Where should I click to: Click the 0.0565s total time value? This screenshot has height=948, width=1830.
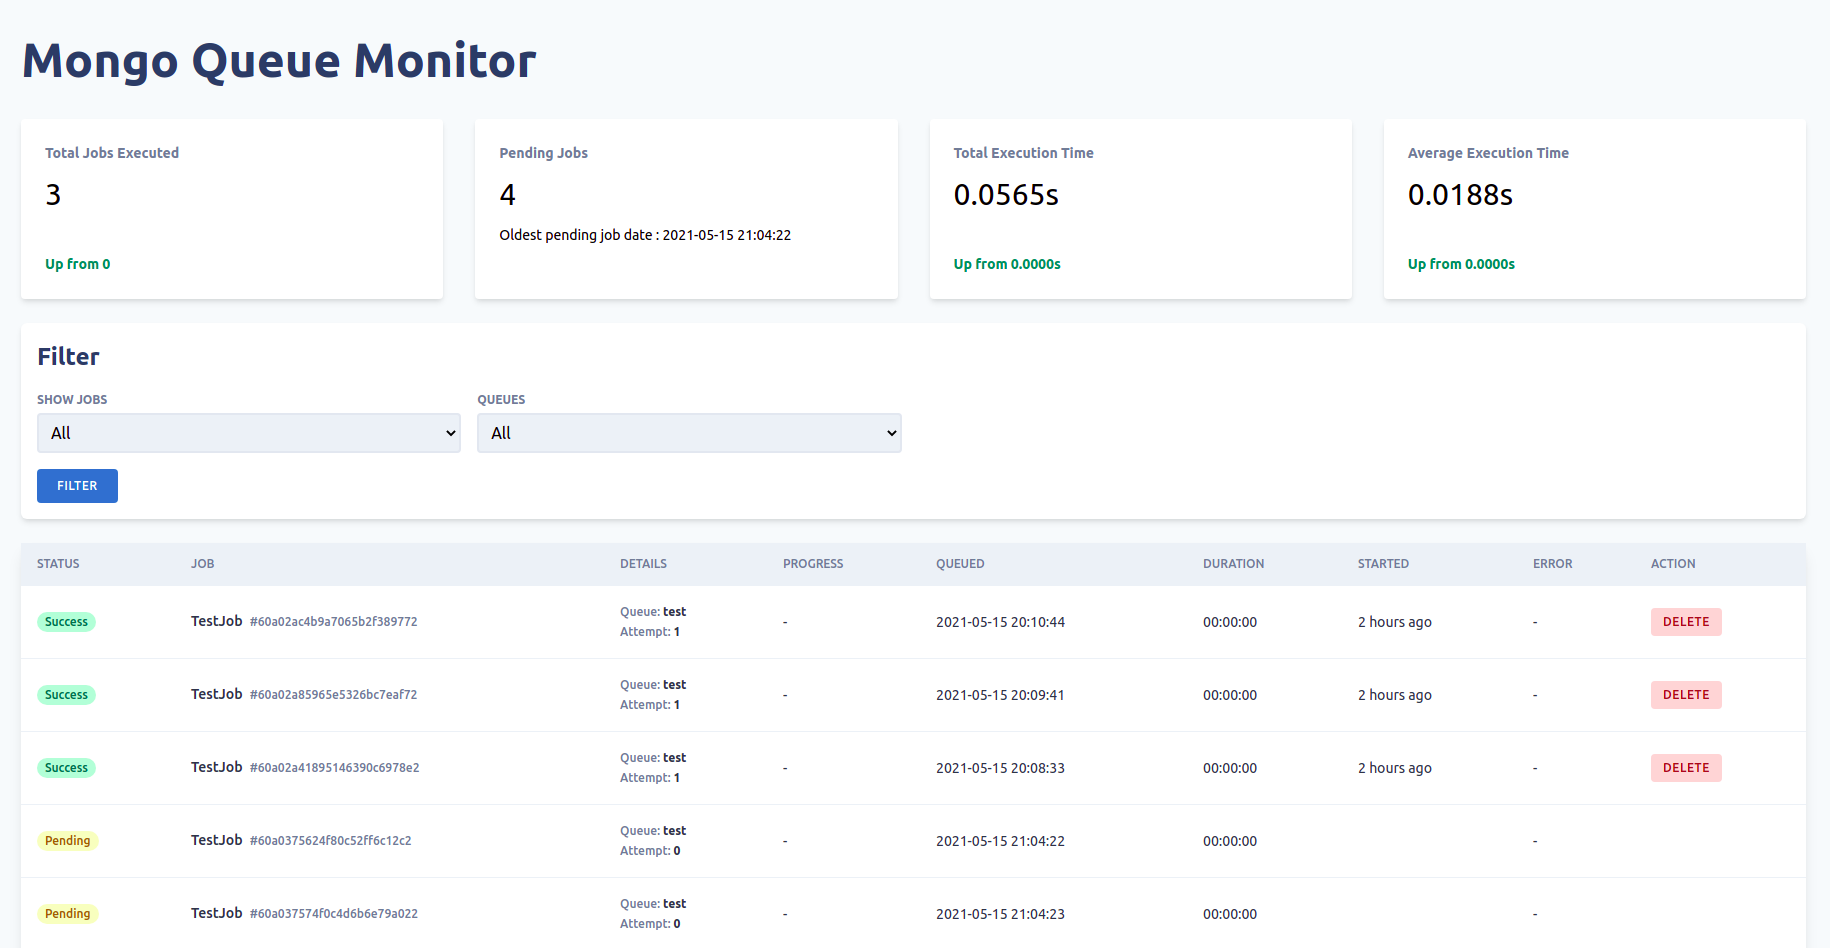pyautogui.click(x=1006, y=195)
